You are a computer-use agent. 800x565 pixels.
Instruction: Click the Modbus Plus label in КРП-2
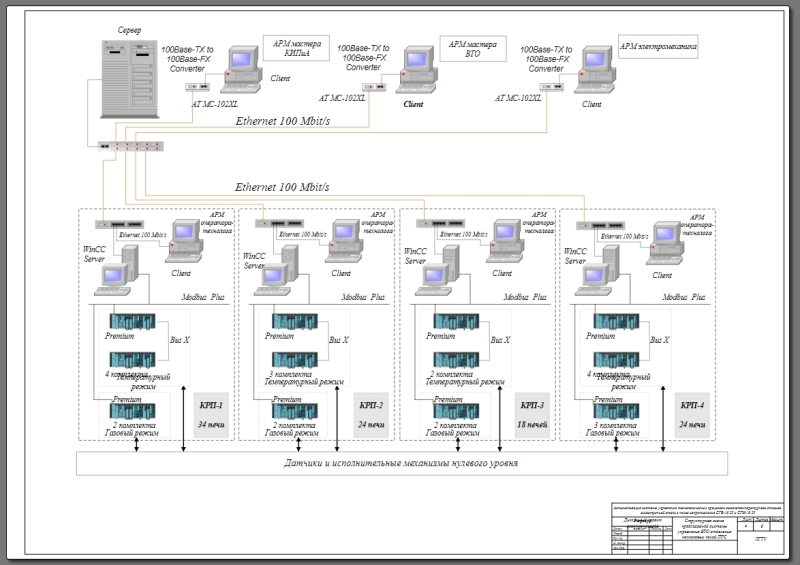click(363, 297)
